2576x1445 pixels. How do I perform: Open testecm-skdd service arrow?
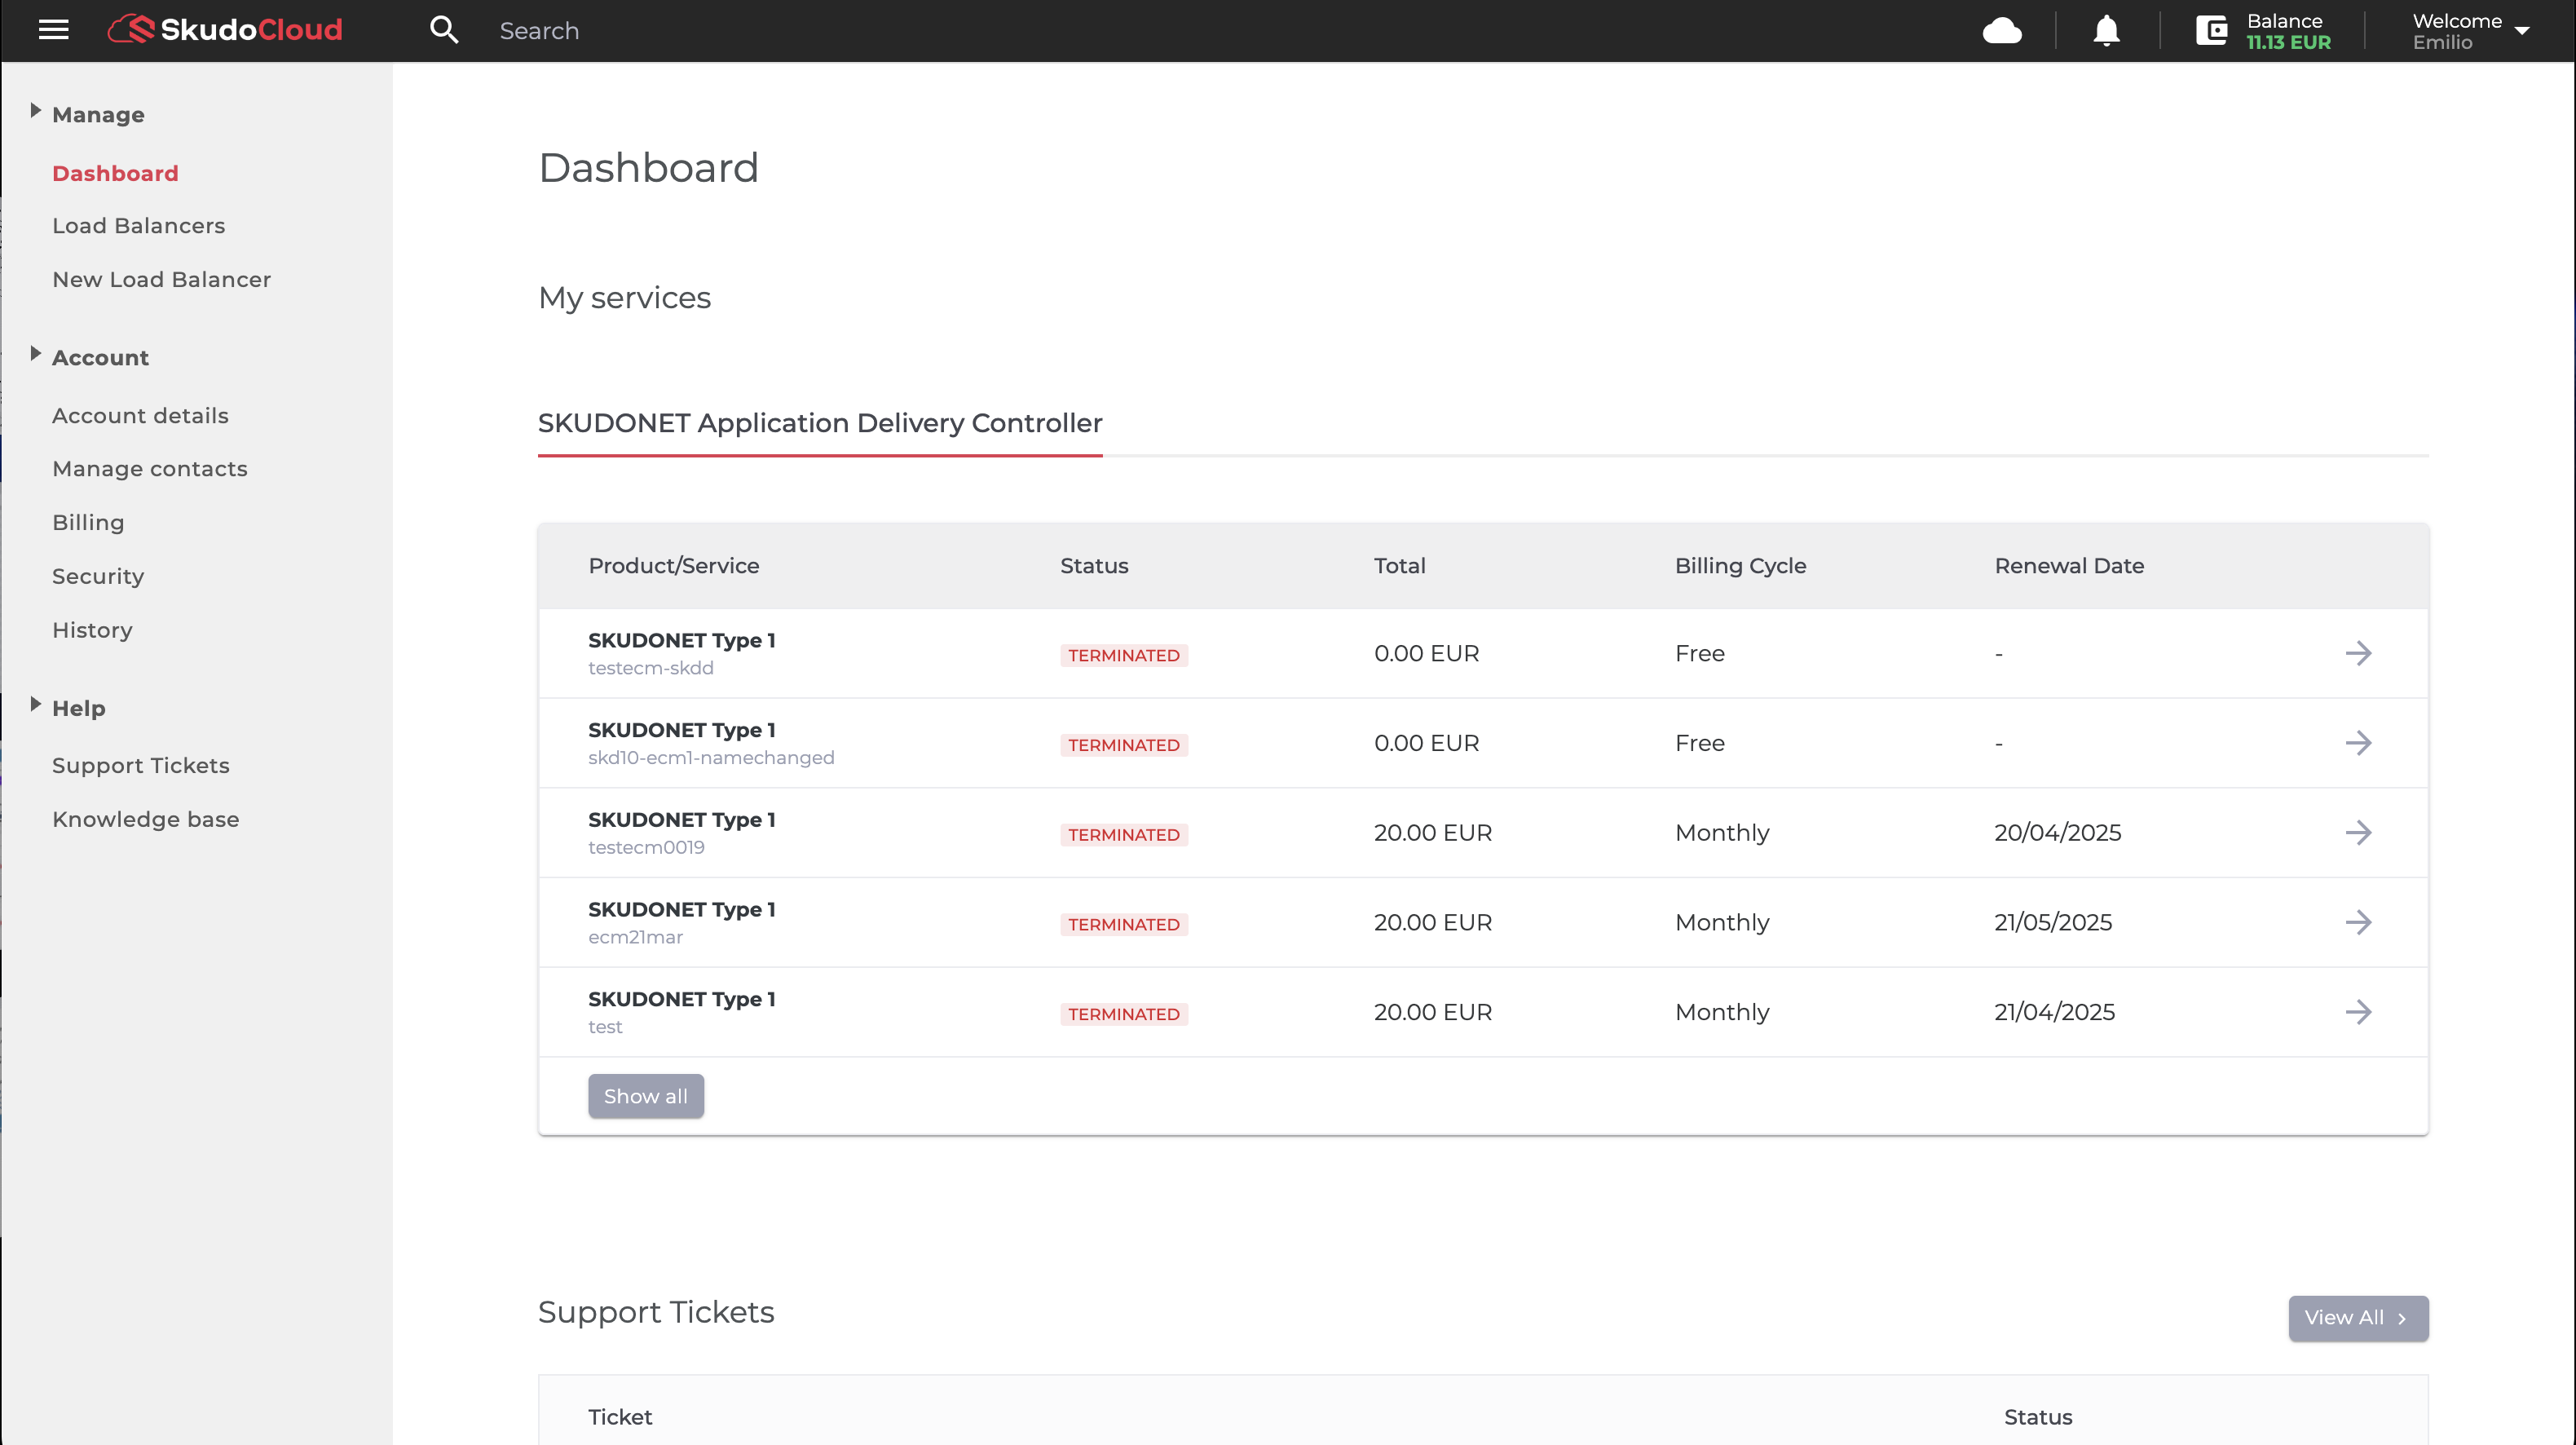(x=2358, y=653)
